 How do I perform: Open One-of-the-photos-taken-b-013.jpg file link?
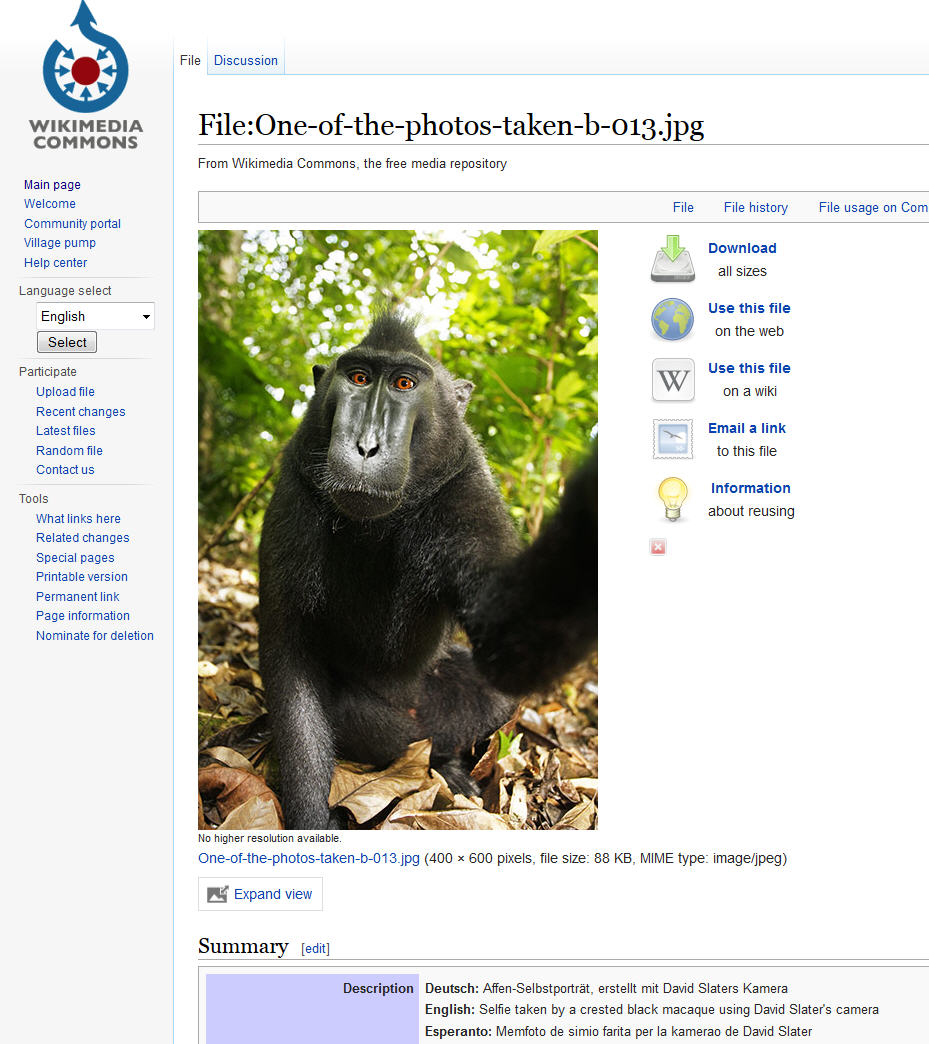pyautogui.click(x=308, y=858)
